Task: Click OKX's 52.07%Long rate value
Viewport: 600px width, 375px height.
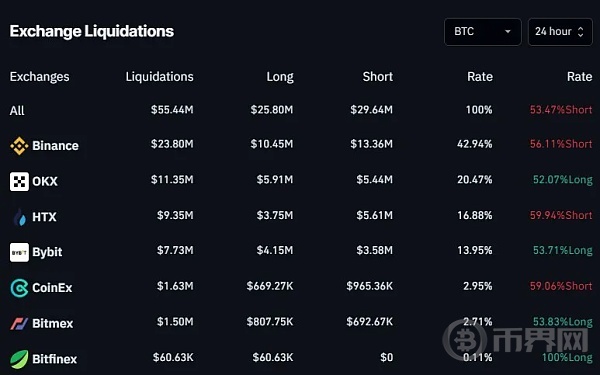Action: click(562, 179)
